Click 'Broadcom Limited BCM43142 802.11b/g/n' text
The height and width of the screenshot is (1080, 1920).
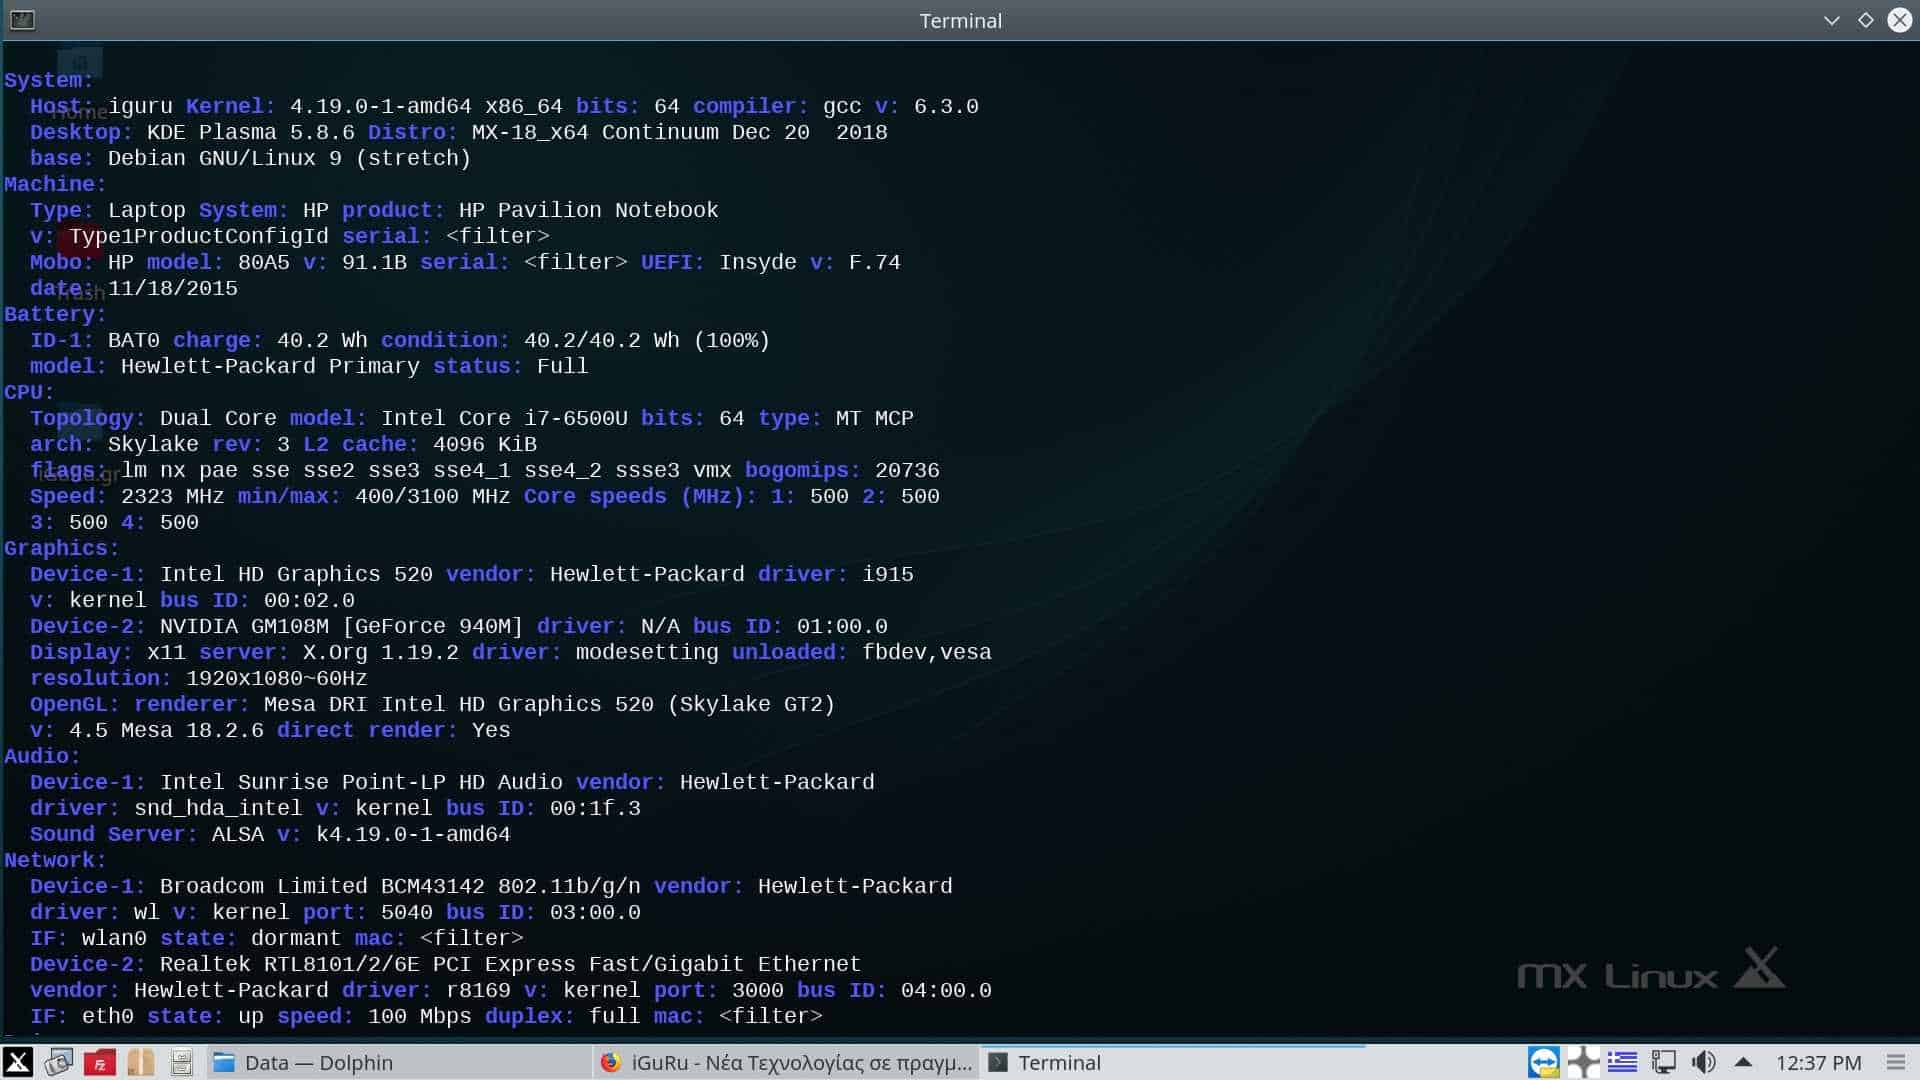pos(400,886)
